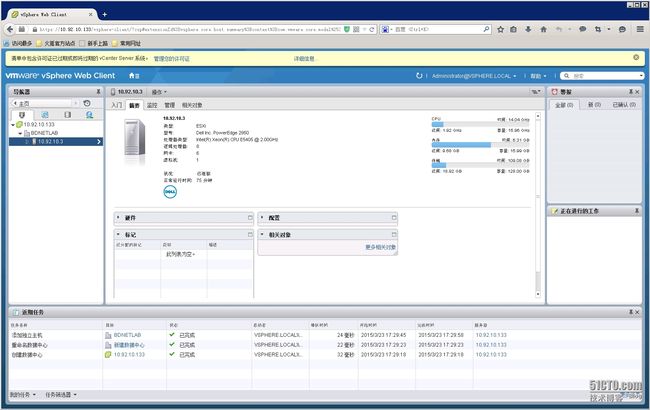Image resolution: width=650 pixels, height=410 pixels.
Task: Switch to the Getting Started tab
Action: click(117, 105)
